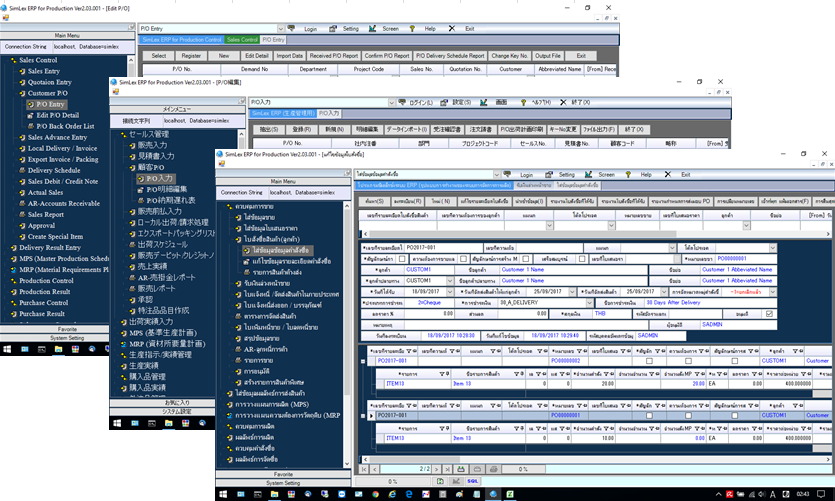Toggle third checkbox labeled with M
This screenshot has height=501, width=835.
[526, 259]
